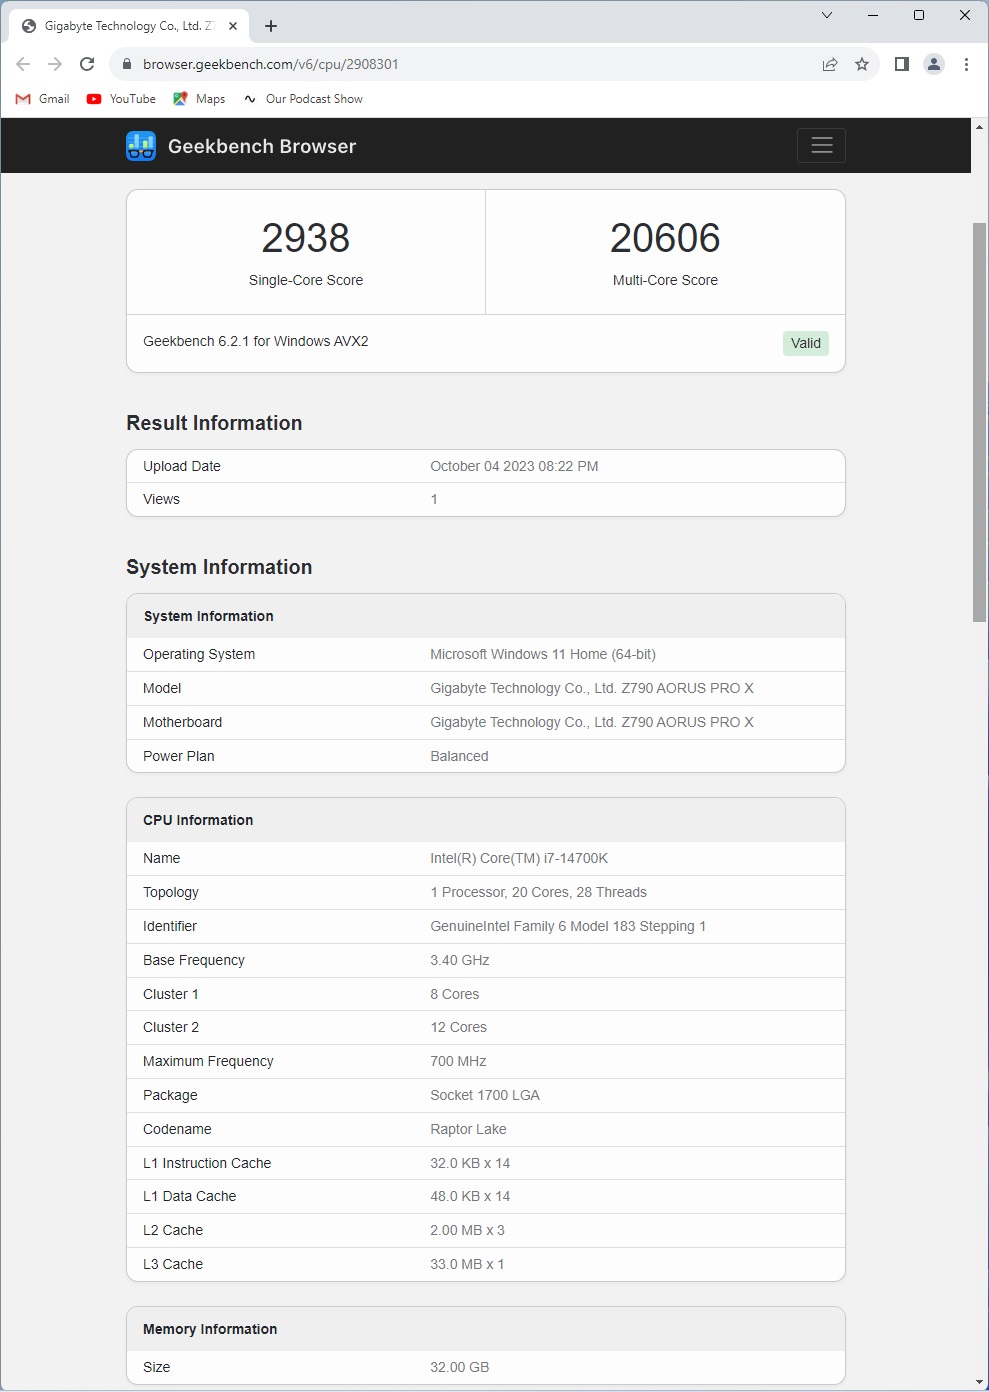This screenshot has height=1392, width=989.
Task: Click the browser Forward arrow
Action: [55, 64]
